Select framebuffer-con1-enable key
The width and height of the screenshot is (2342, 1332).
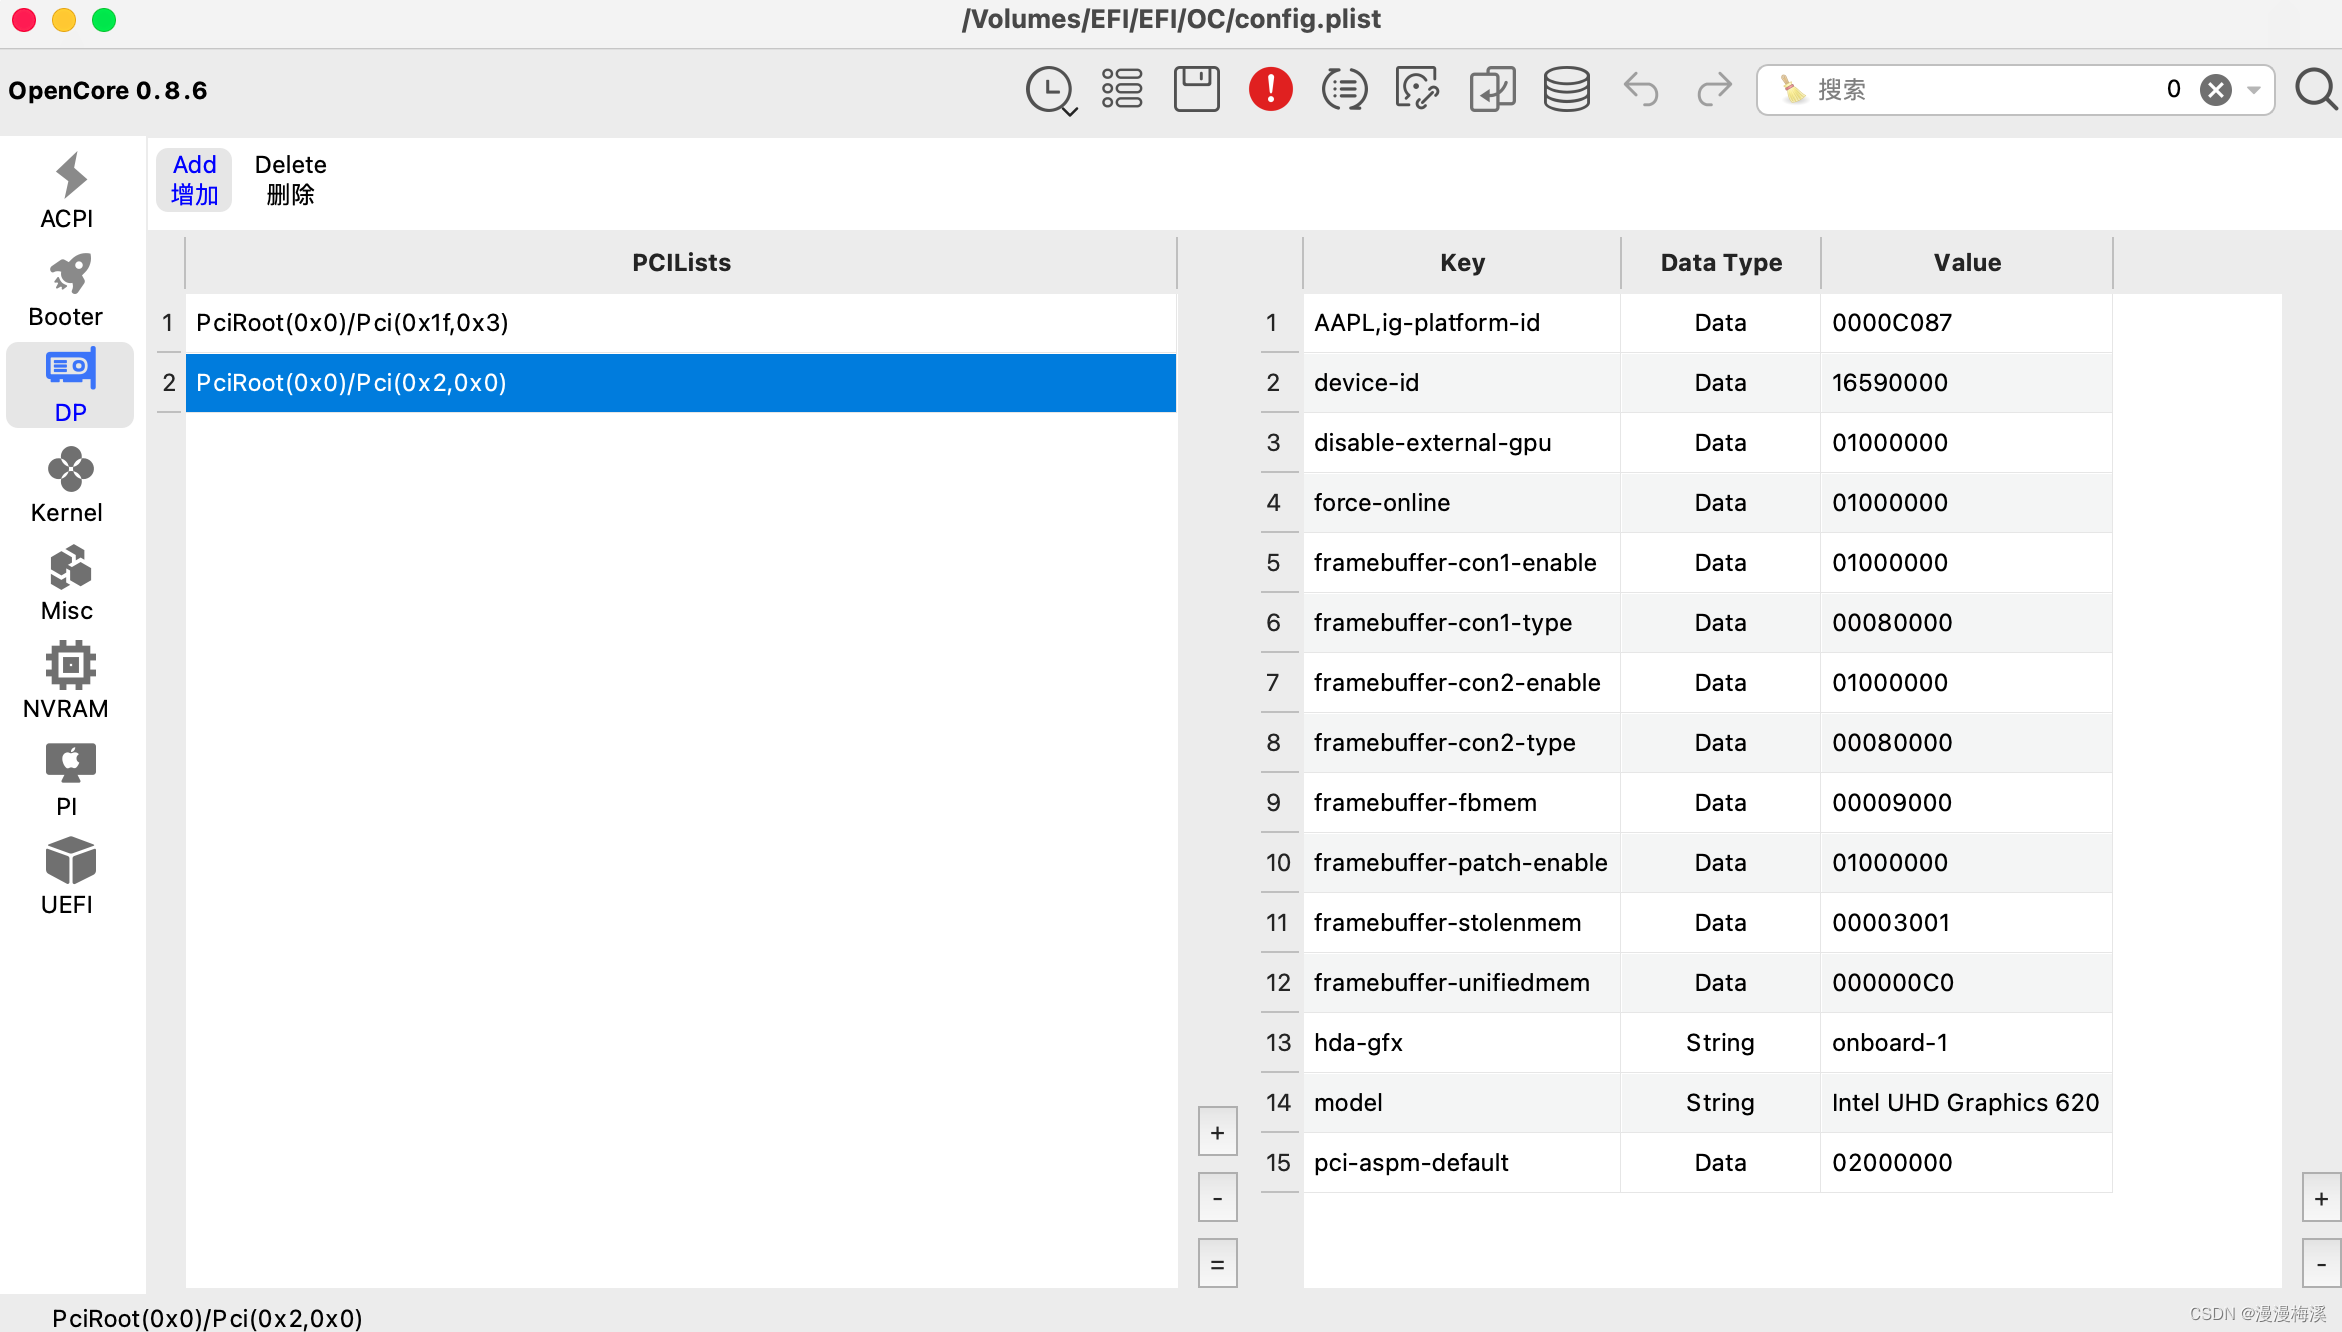[x=1462, y=563]
